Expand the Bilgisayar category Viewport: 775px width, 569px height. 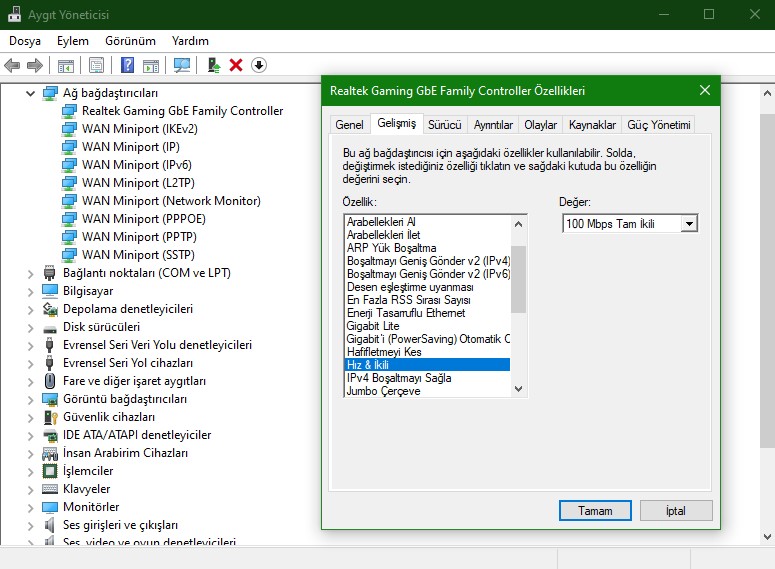pos(31,291)
